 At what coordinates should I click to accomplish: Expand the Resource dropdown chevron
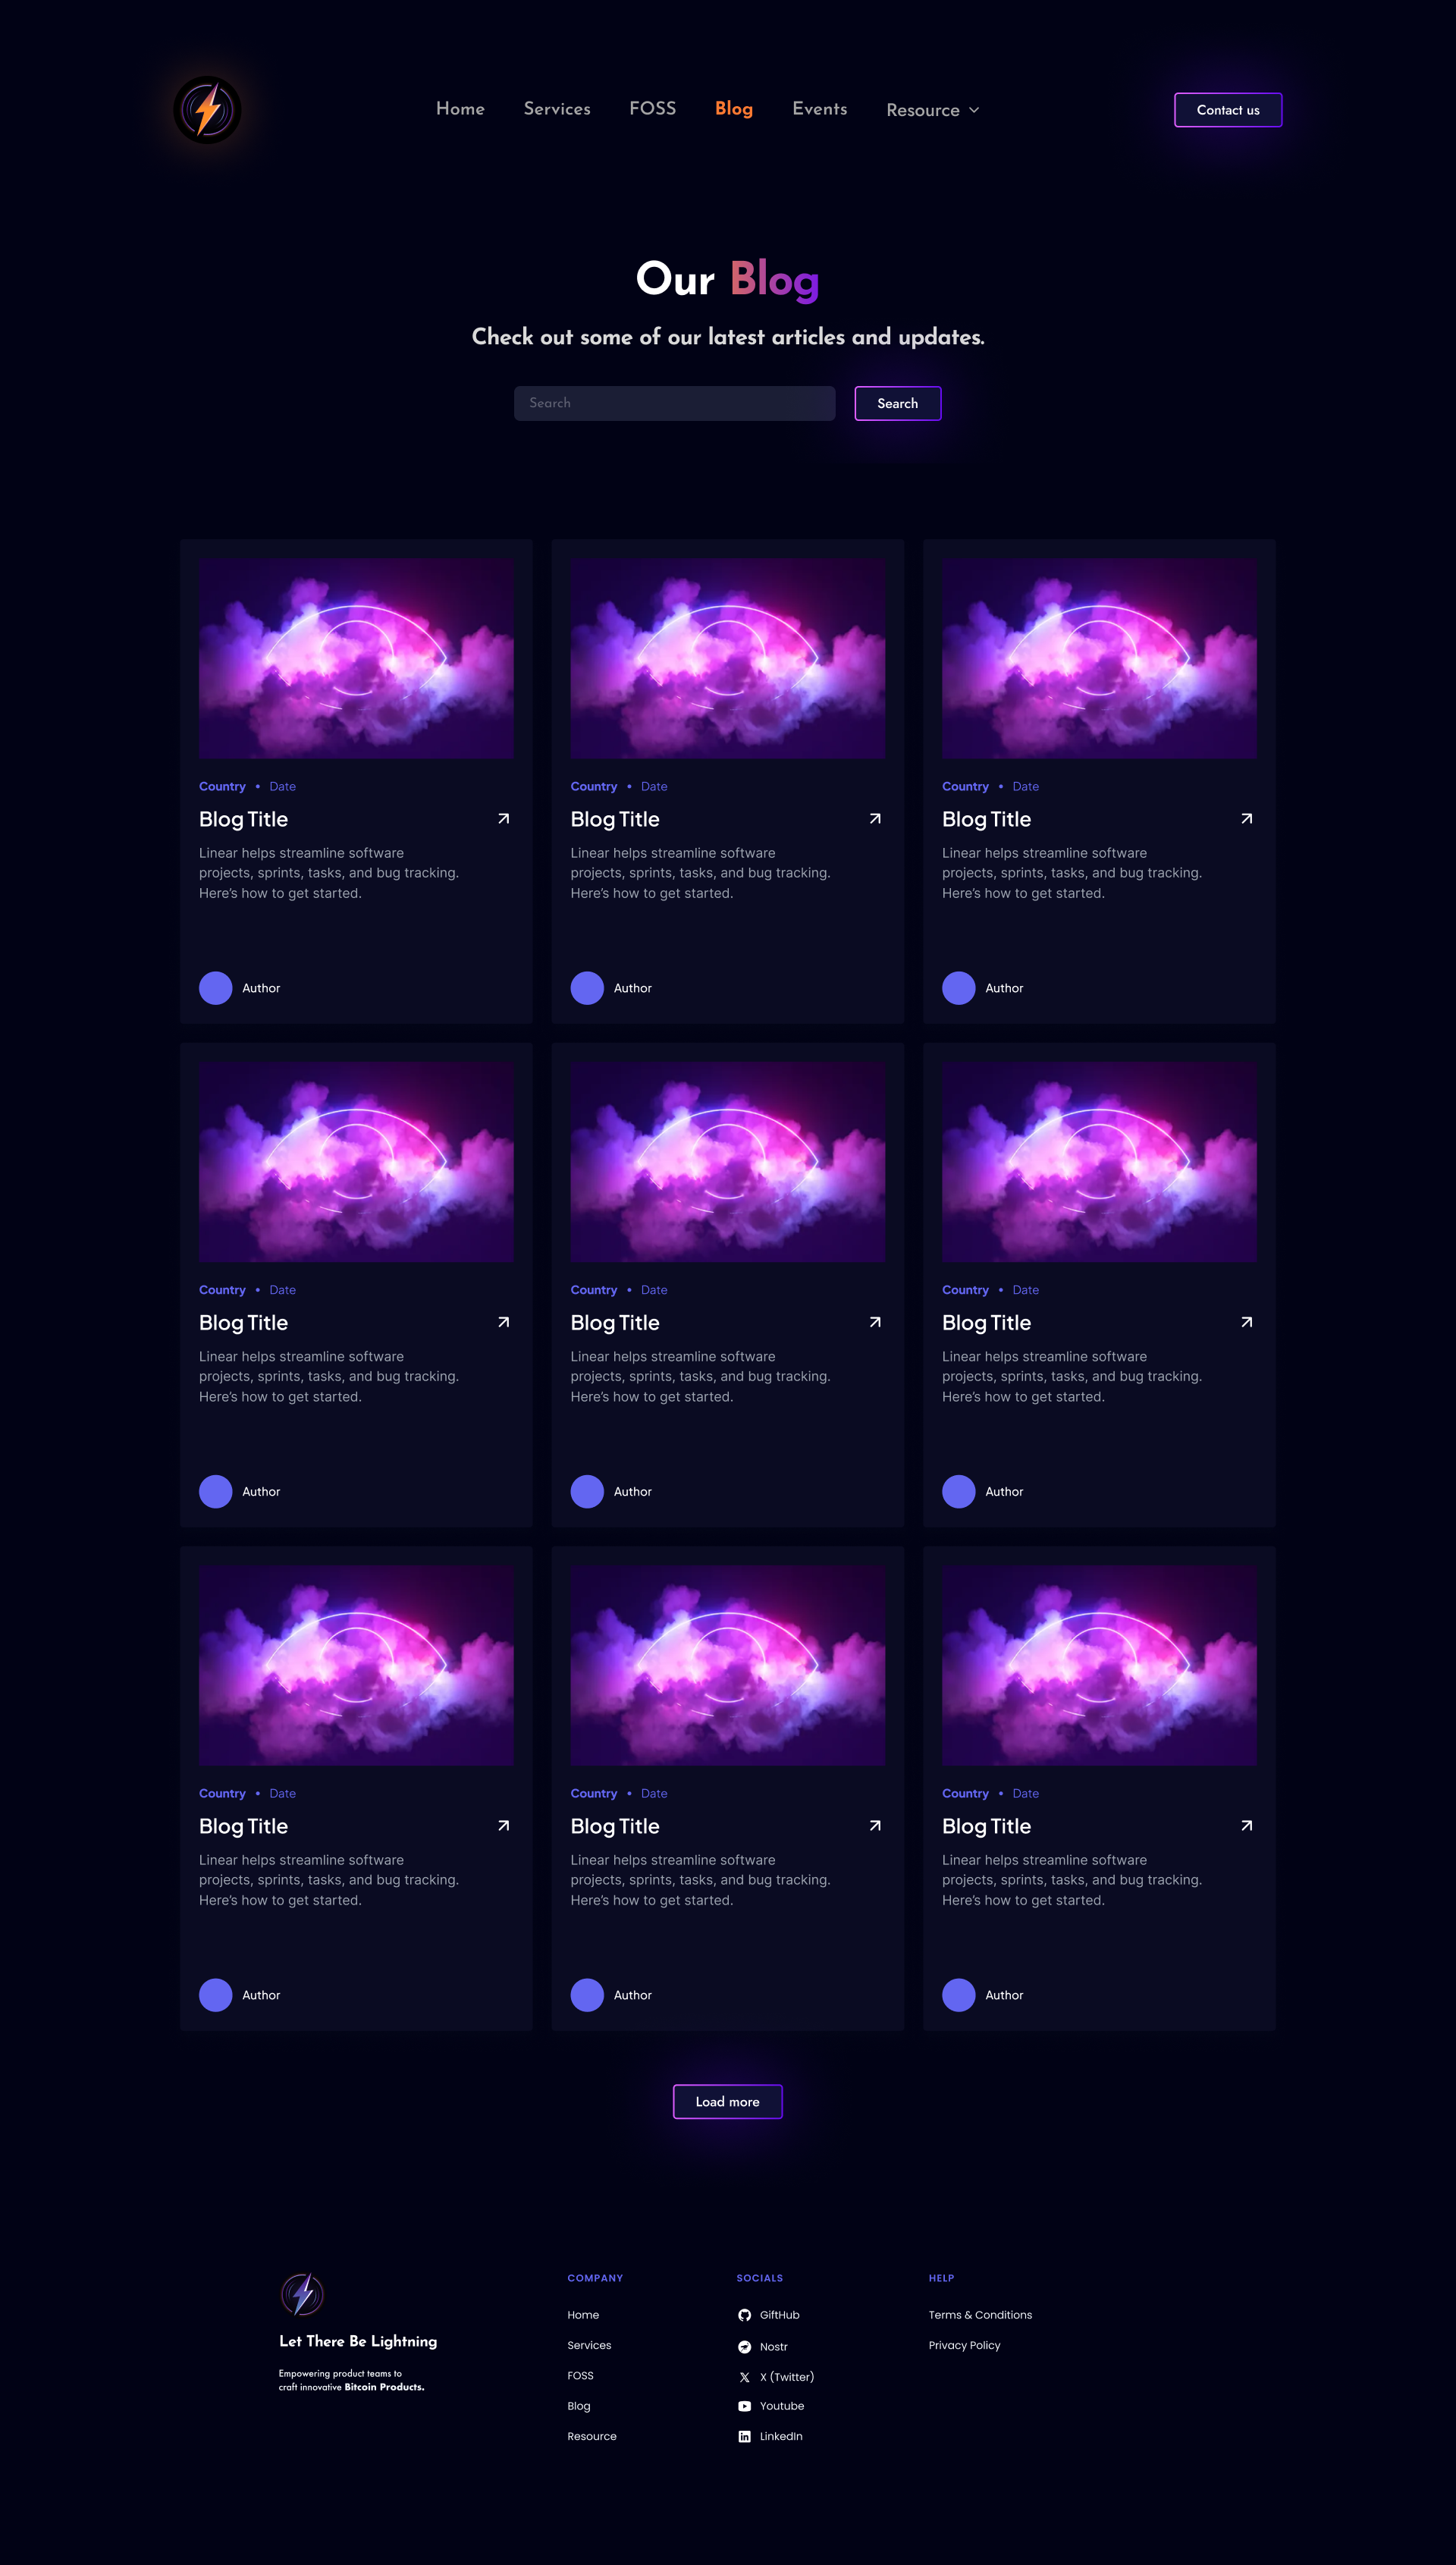point(974,110)
